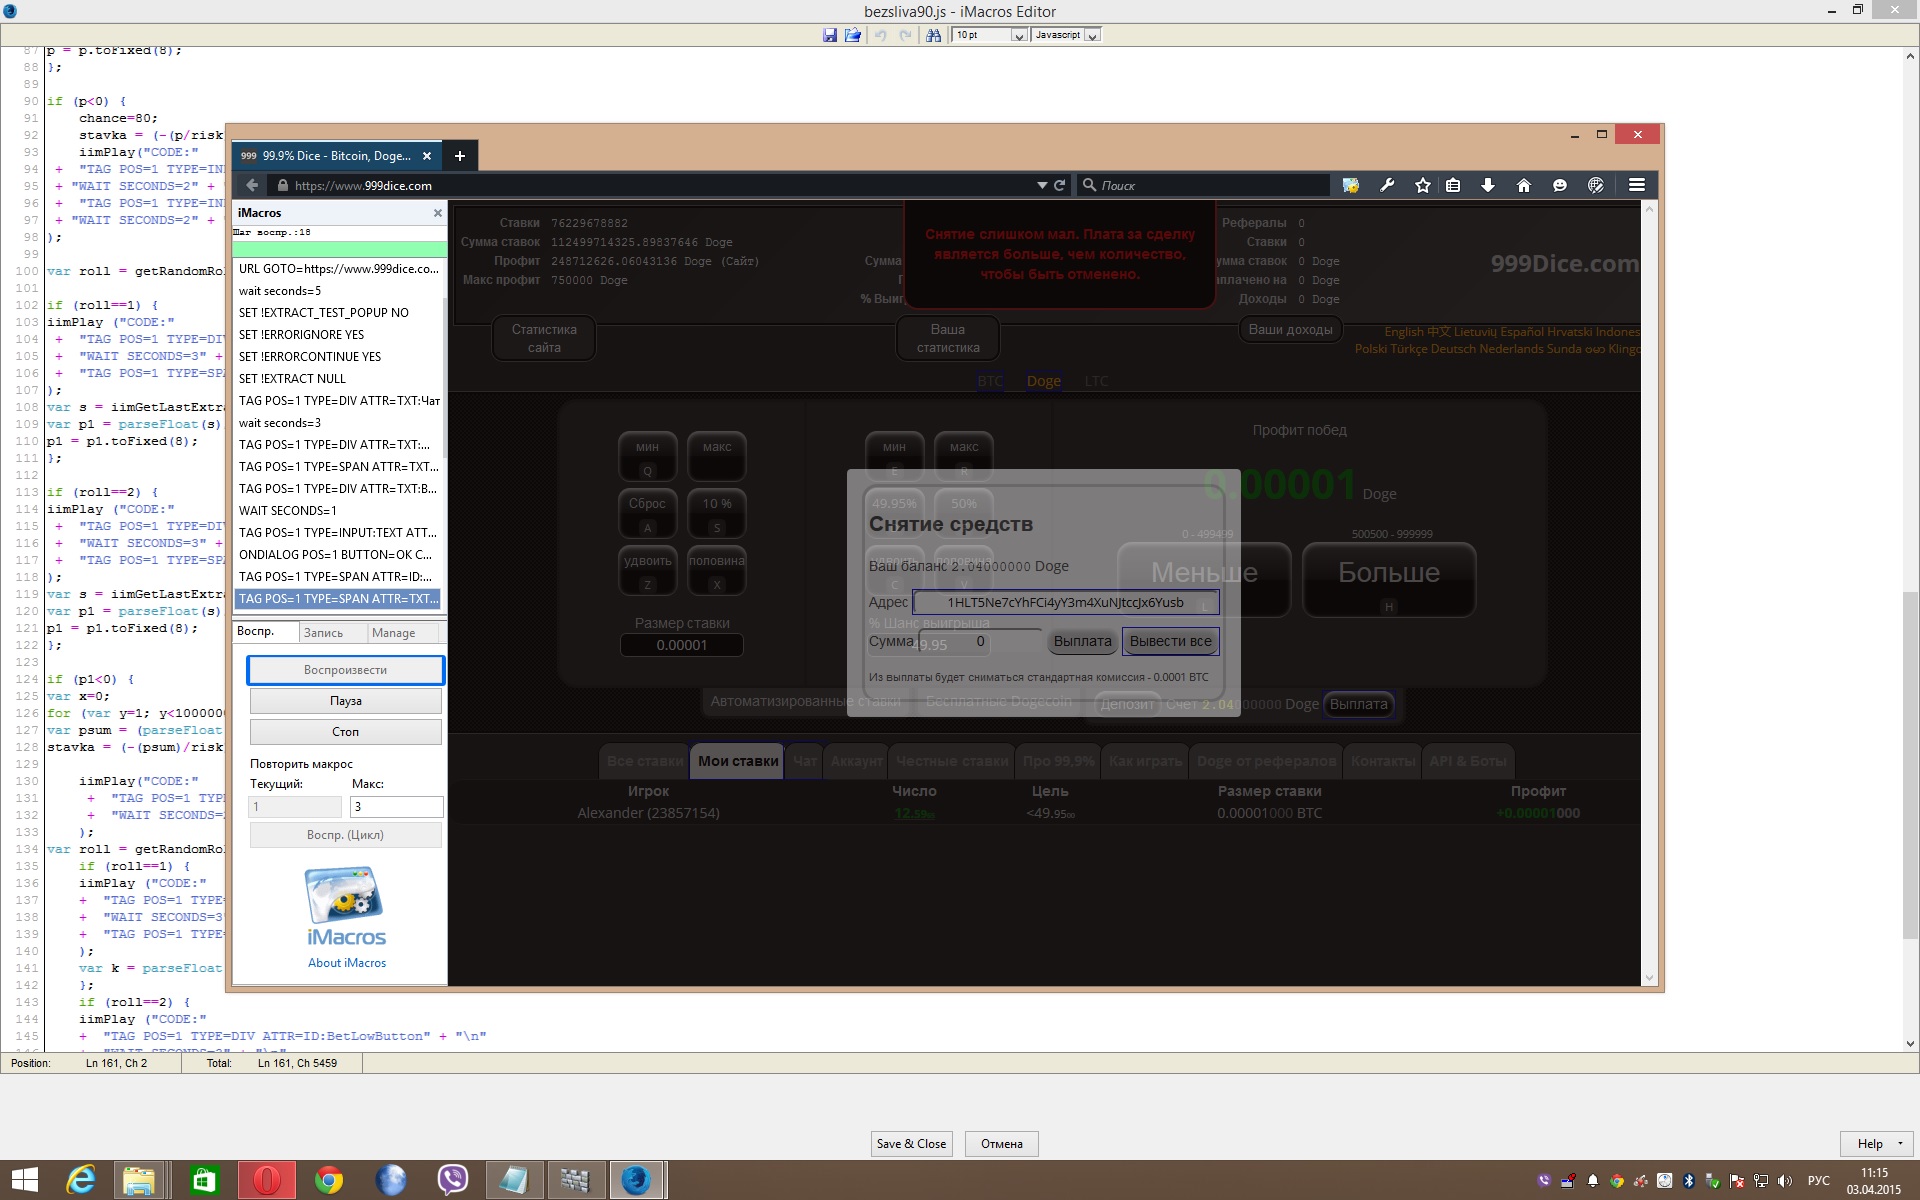Open the URL history dropdown arrow
Screen dimensions: 1920x1200
point(1042,185)
